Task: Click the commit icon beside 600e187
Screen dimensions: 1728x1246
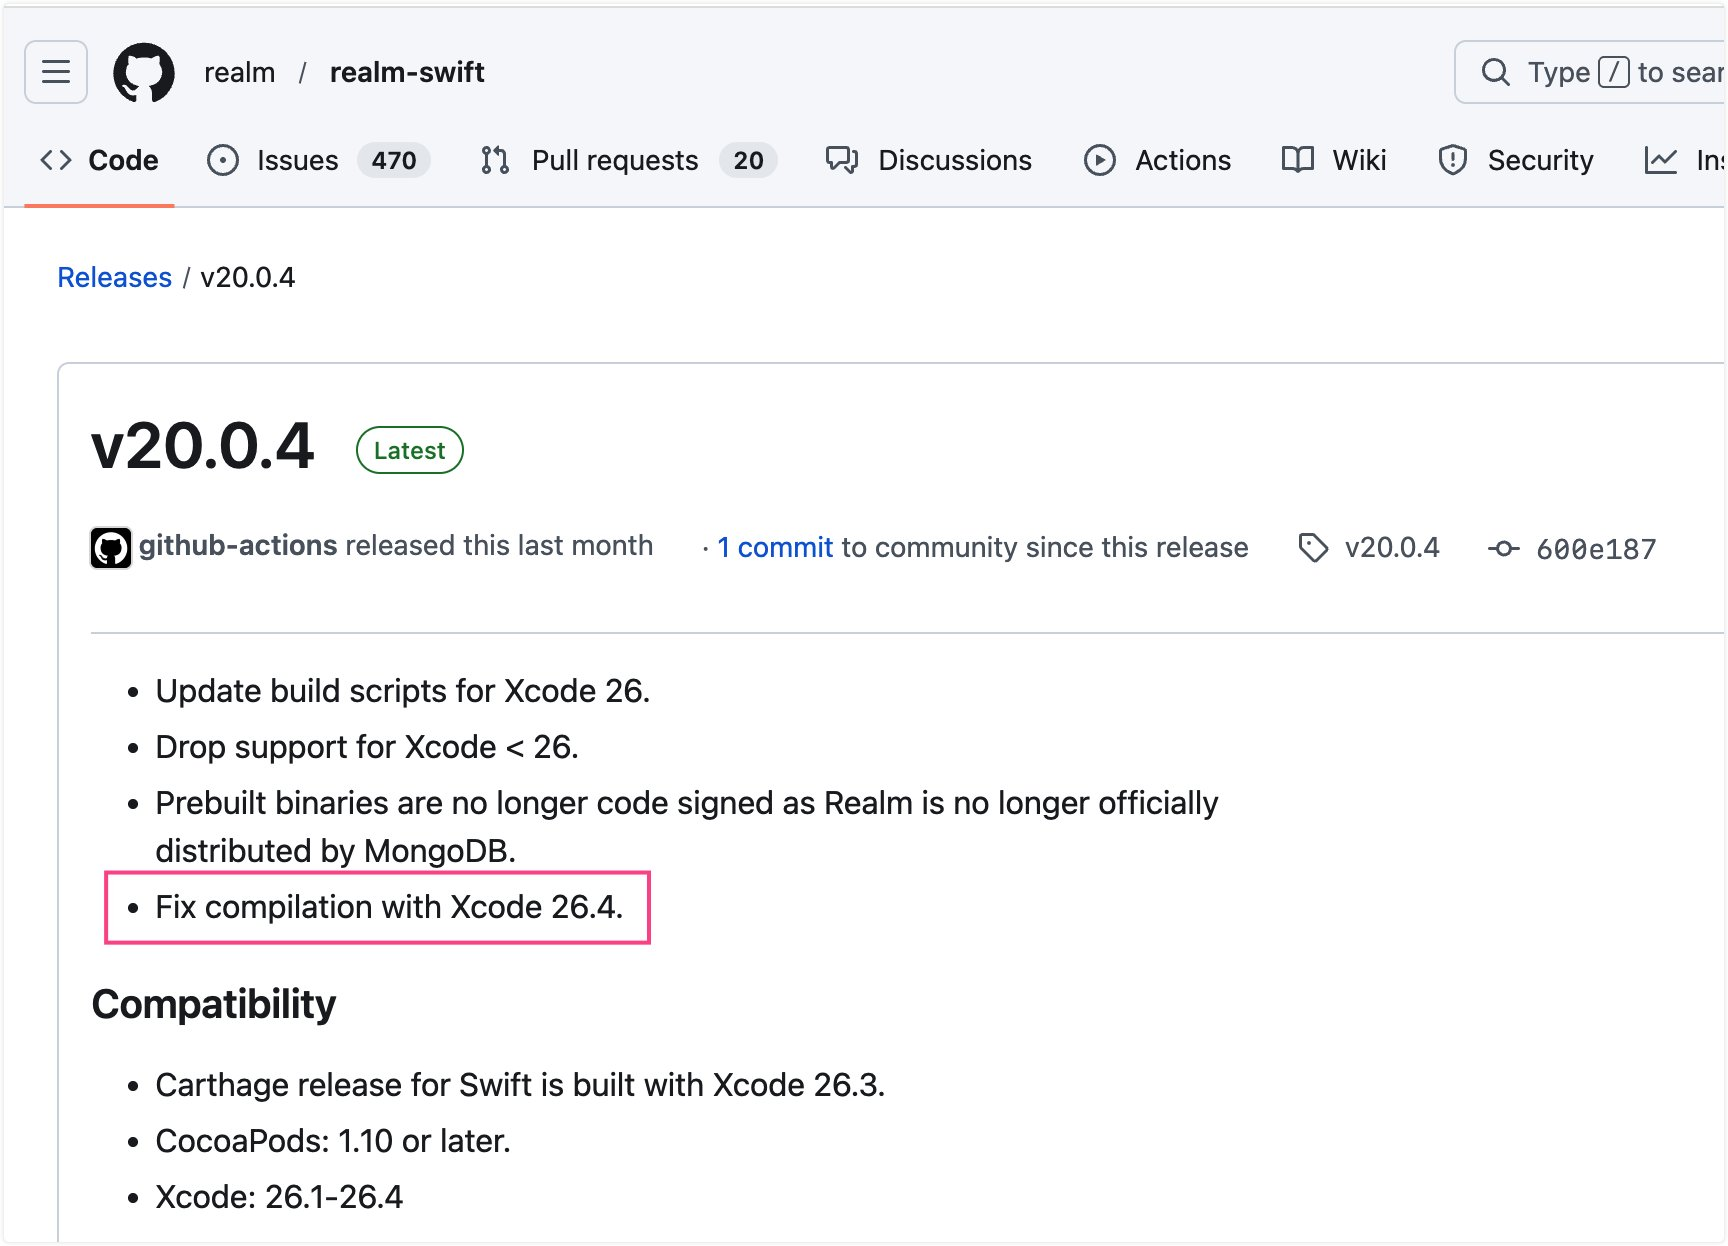Action: 1503,549
